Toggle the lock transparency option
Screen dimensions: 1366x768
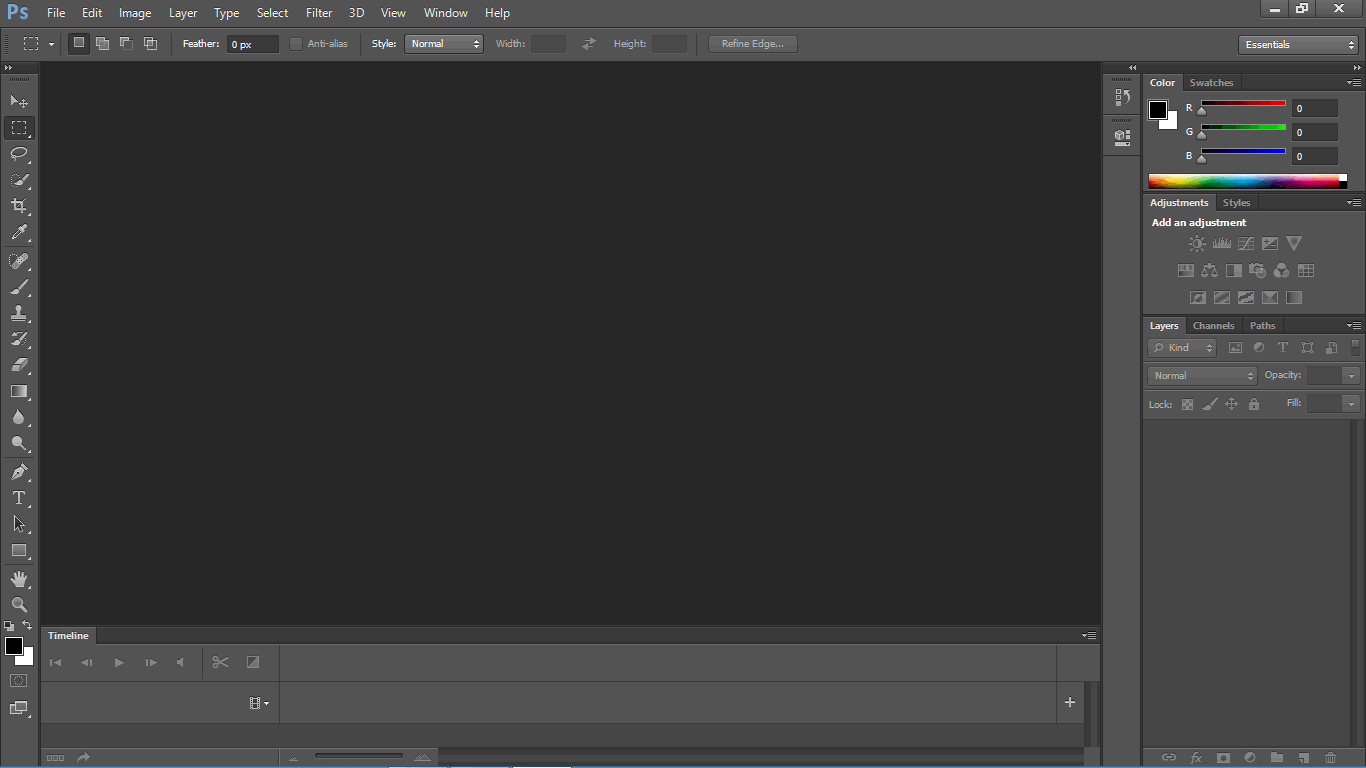tap(1187, 404)
